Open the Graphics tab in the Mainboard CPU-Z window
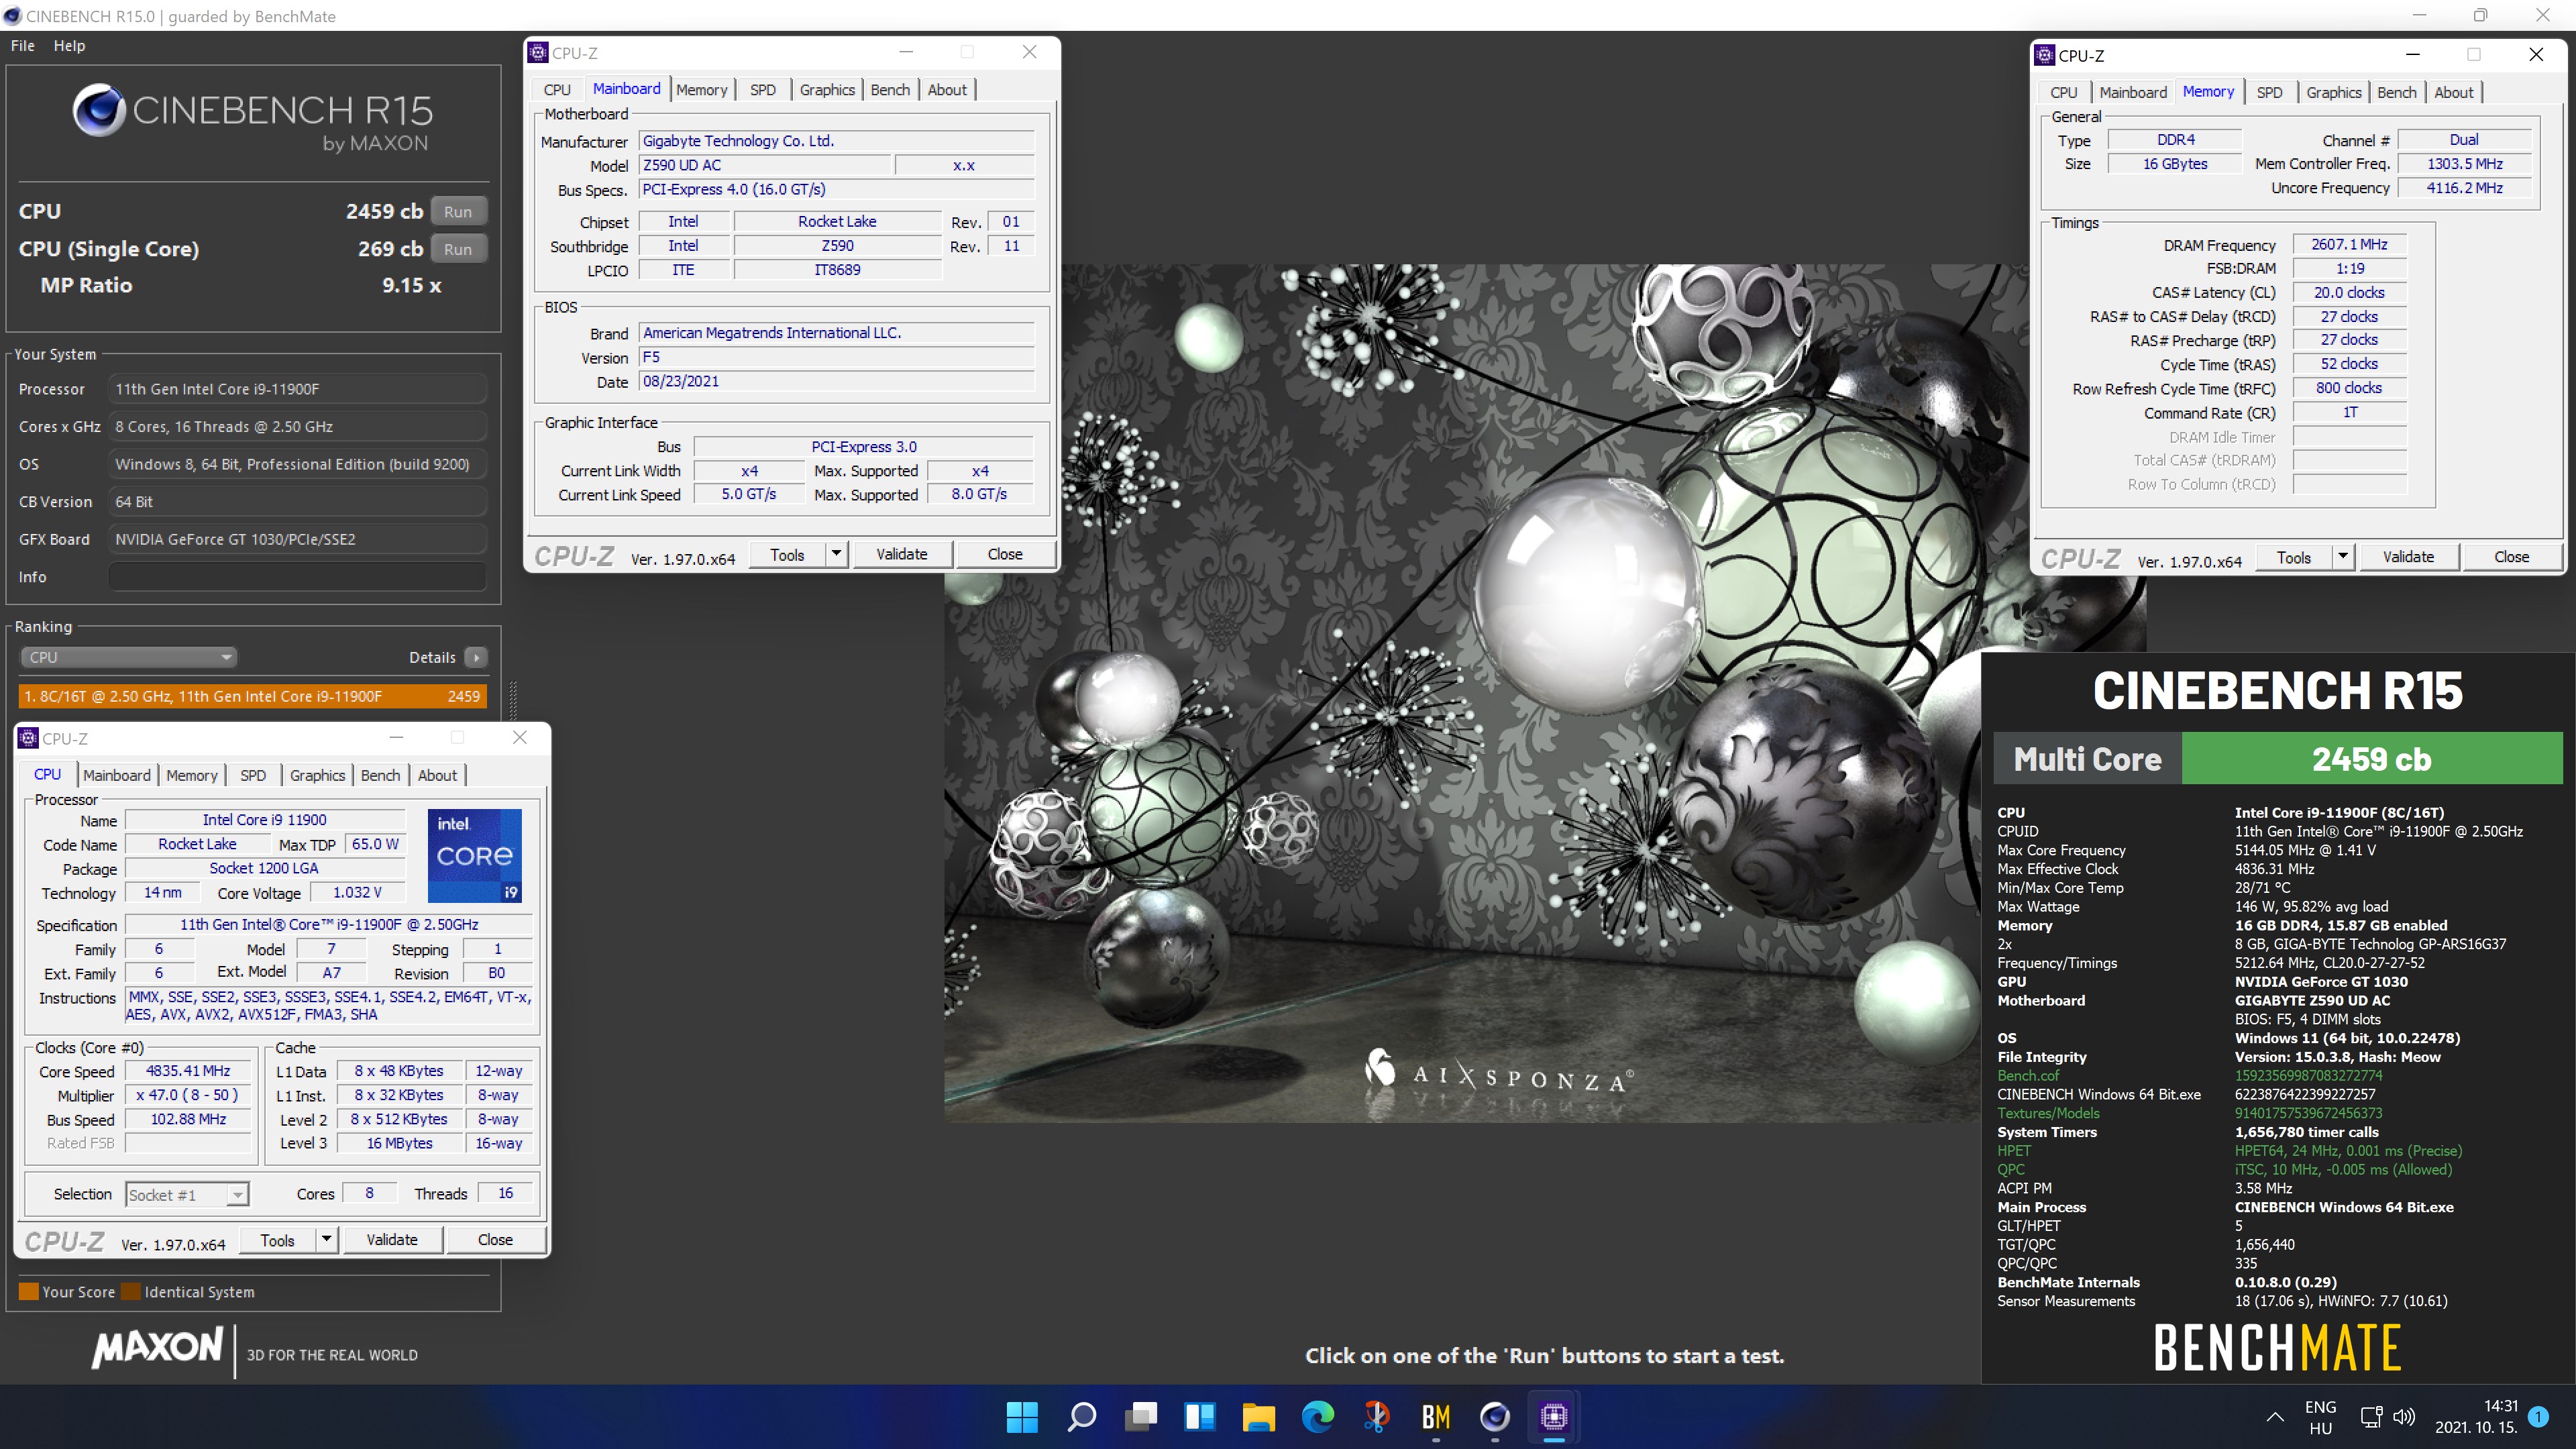The image size is (2576, 1449). (x=827, y=90)
